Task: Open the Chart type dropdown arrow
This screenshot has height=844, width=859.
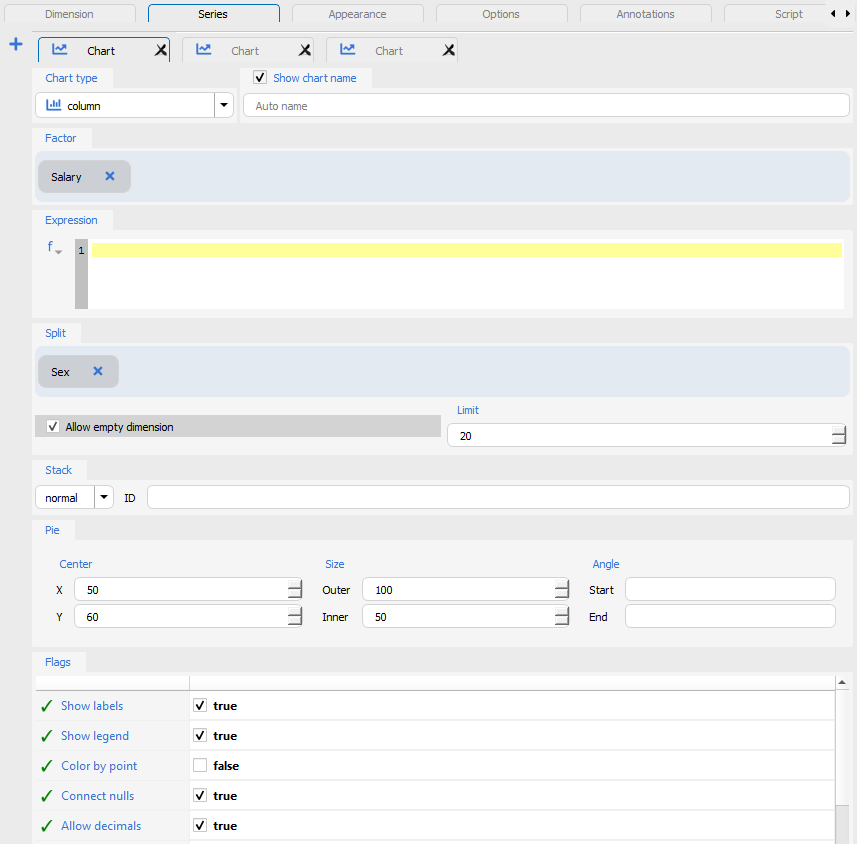Action: click(x=224, y=105)
